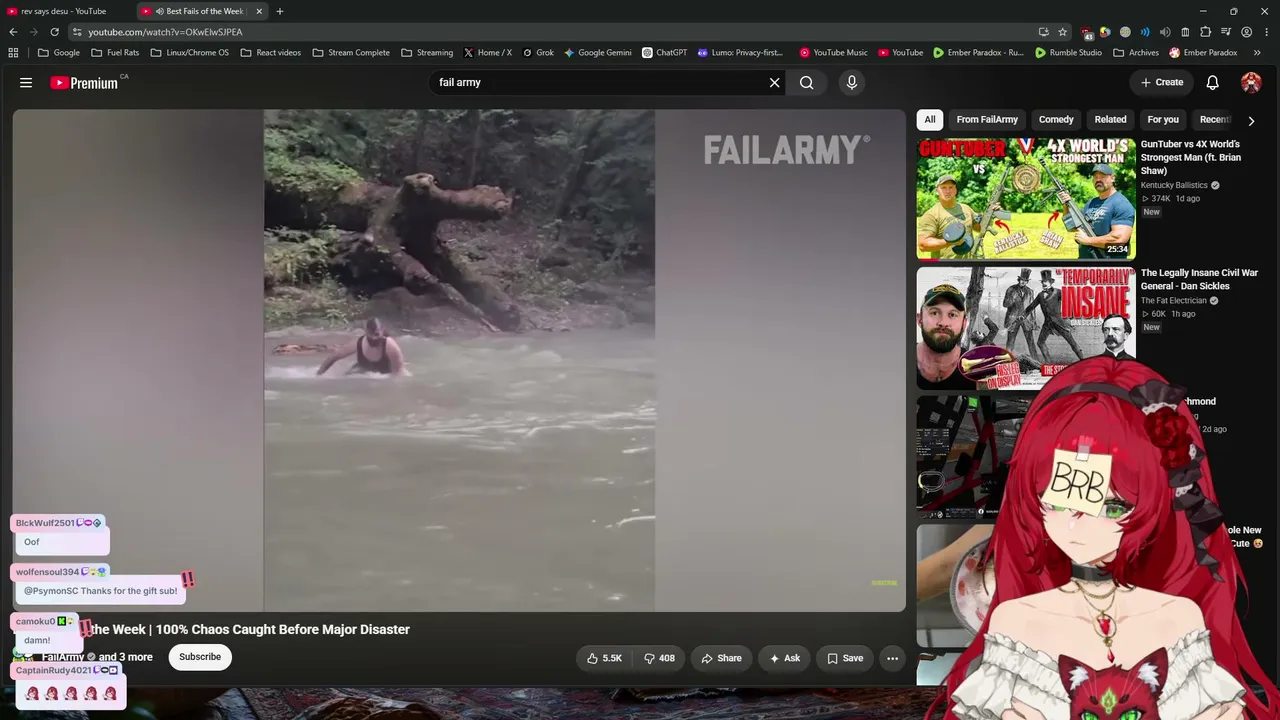Open the media controls button
1280x720 pixels.
click(x=1226, y=32)
